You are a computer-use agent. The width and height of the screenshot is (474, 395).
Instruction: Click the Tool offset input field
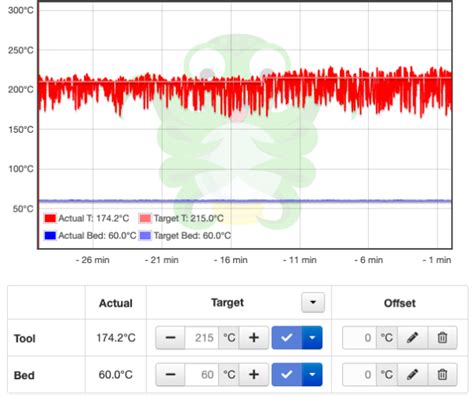click(x=360, y=338)
